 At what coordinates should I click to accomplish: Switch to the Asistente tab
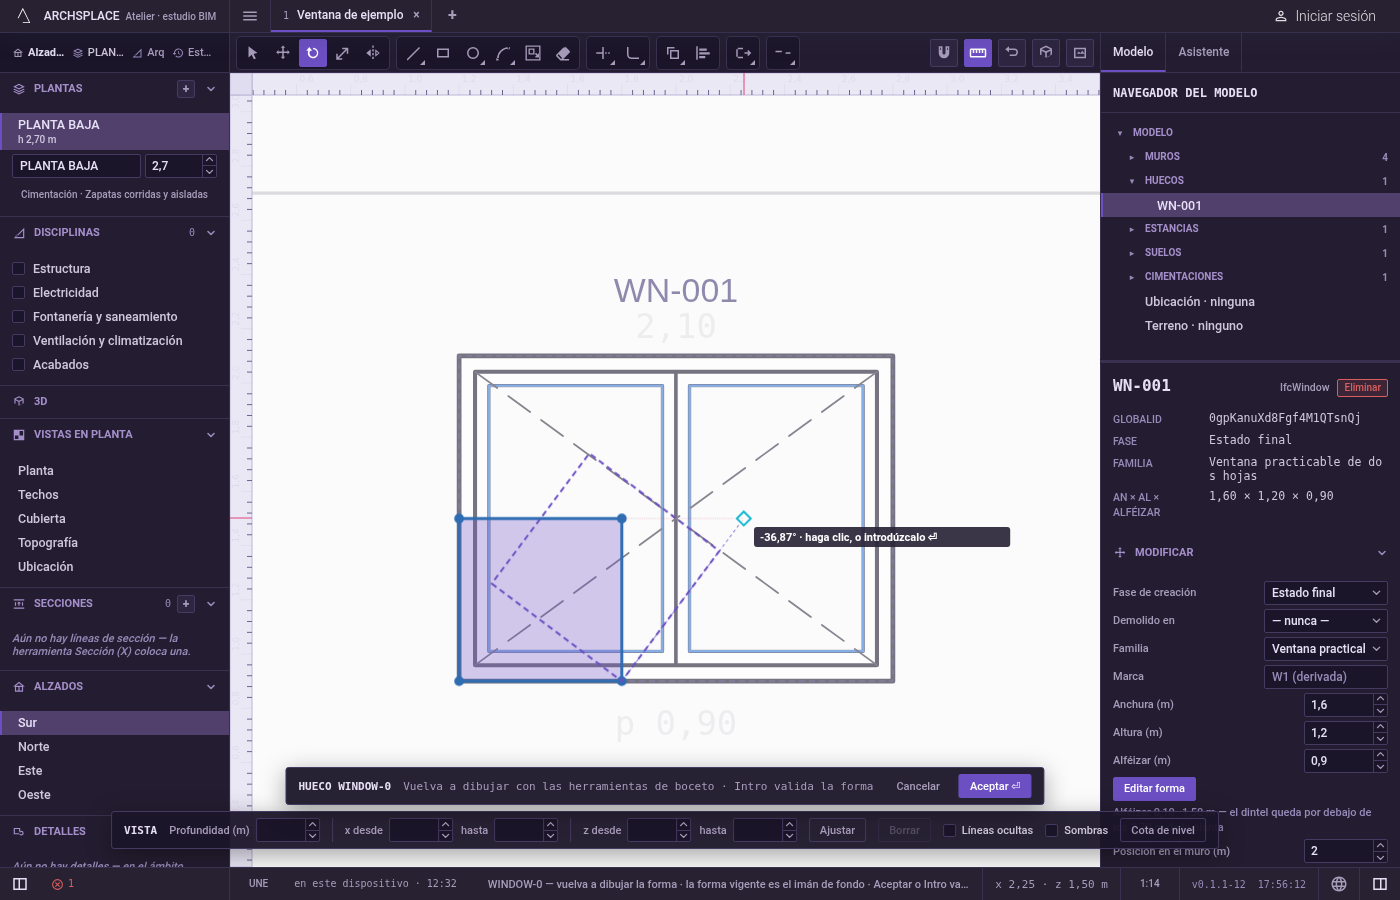(1204, 52)
